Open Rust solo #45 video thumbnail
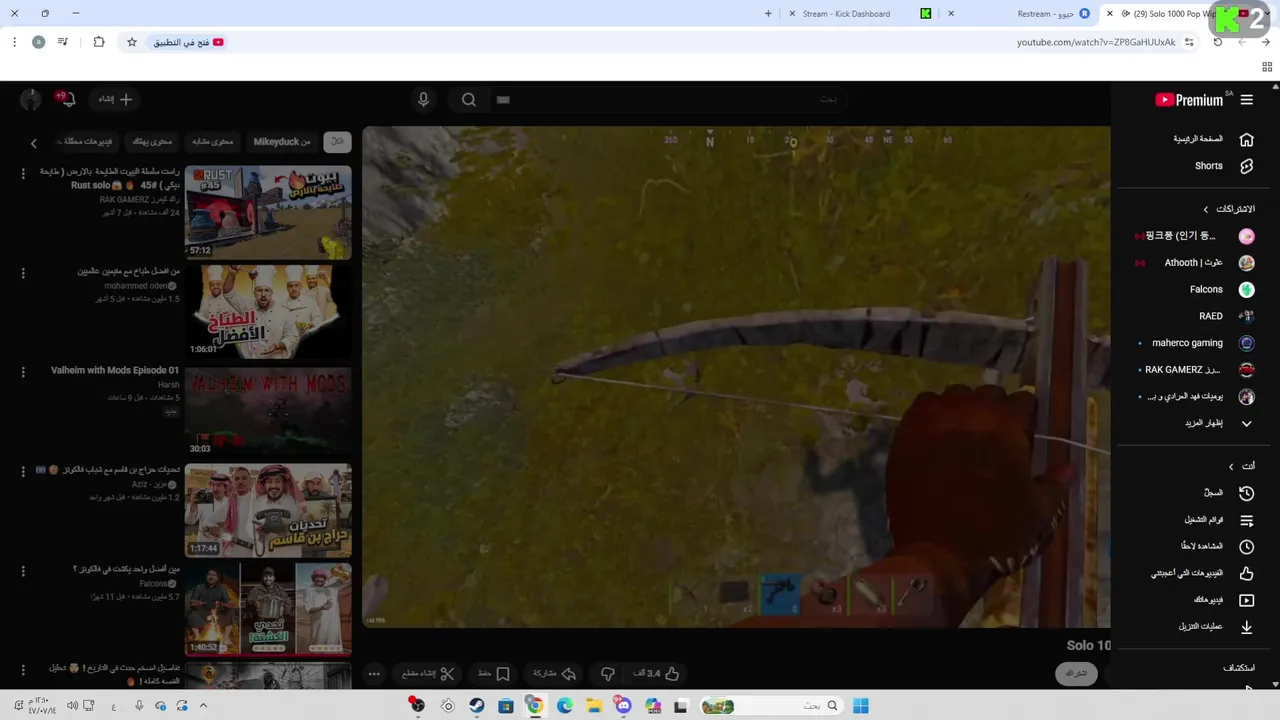Screen dimensions: 1280x720 [268, 212]
